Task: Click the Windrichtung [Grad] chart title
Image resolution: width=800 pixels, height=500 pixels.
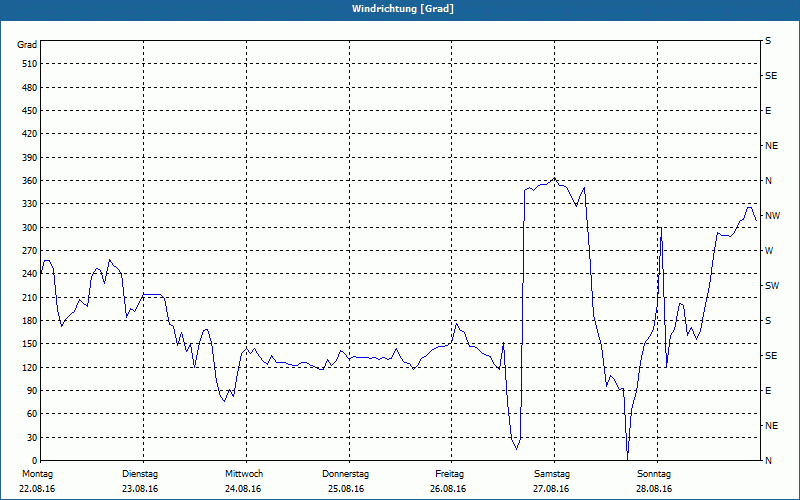Action: coord(403,9)
